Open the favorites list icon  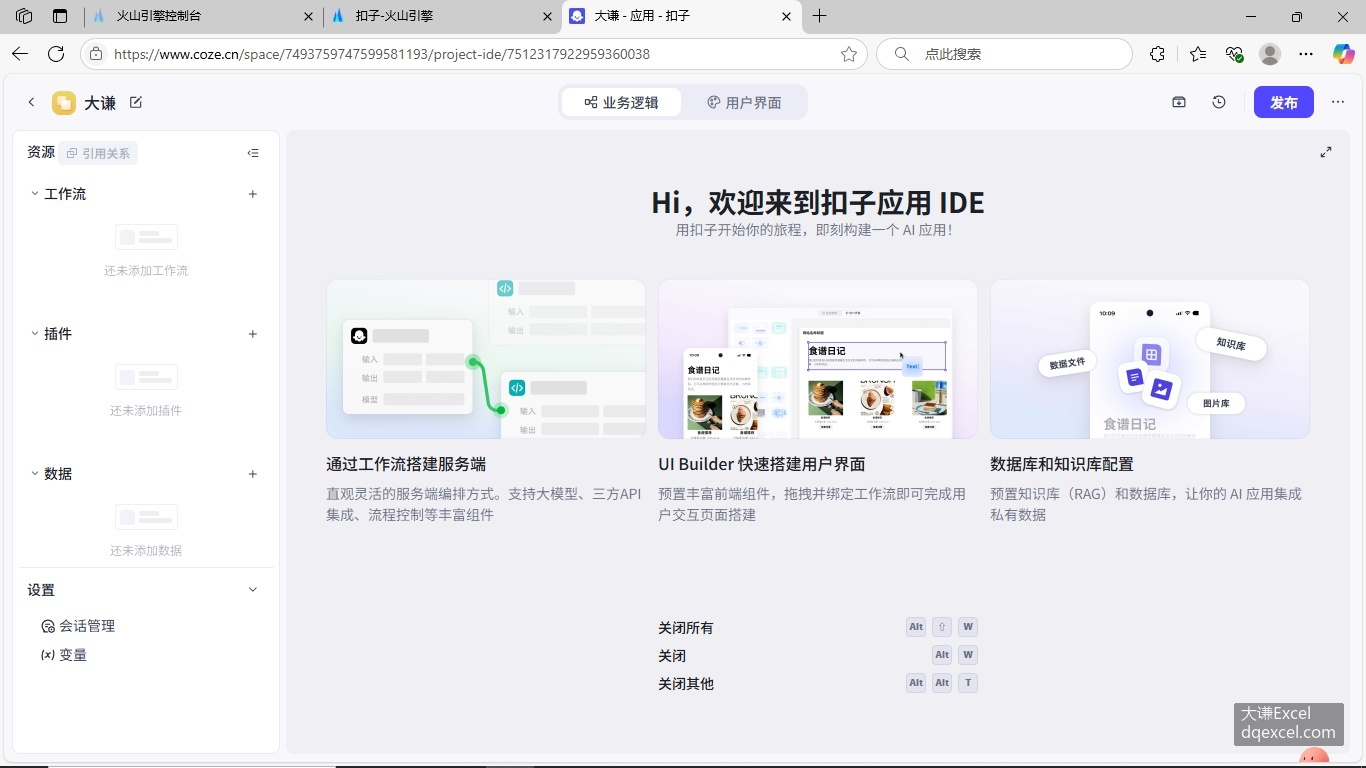click(x=1198, y=54)
